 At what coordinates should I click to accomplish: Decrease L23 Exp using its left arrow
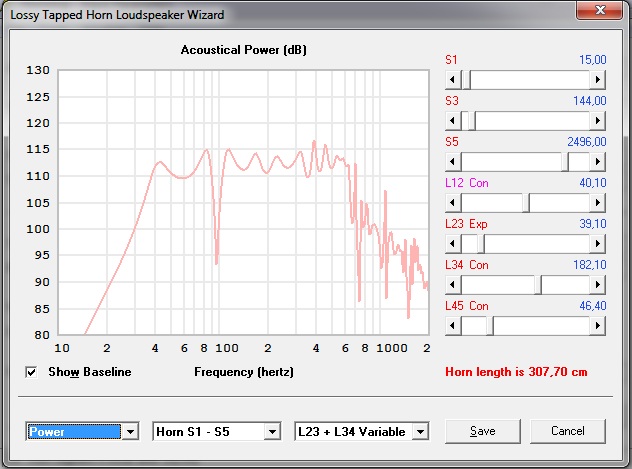tap(453, 243)
